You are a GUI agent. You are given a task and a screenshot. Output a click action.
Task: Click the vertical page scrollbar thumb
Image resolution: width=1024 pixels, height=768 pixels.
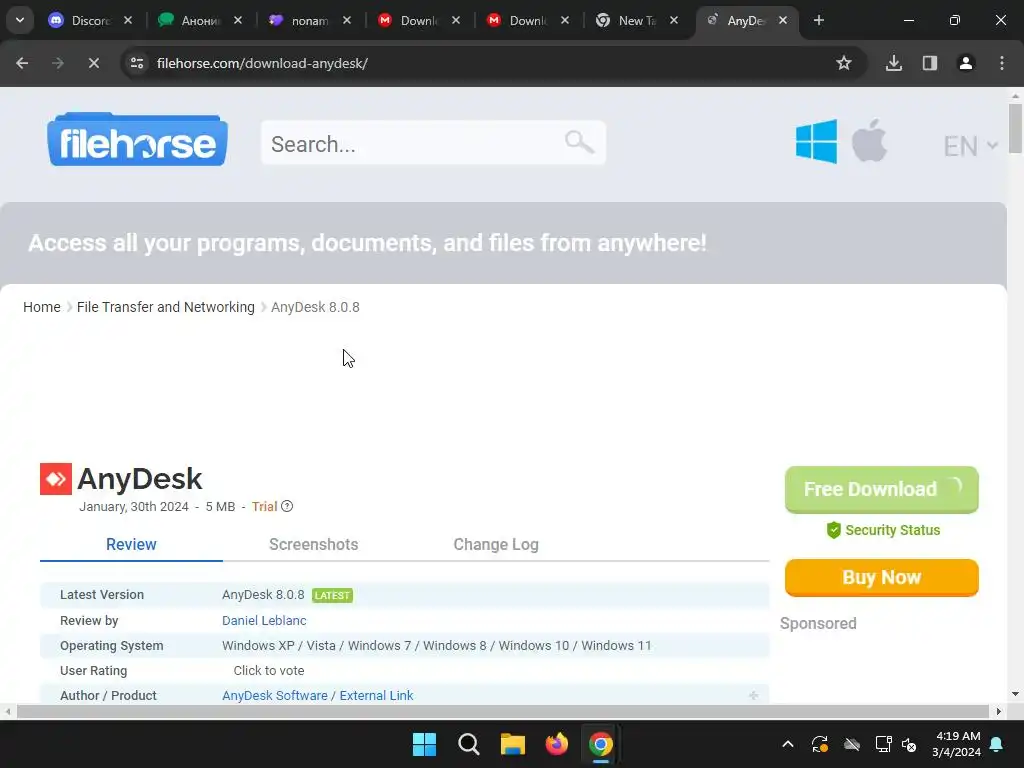(x=1016, y=128)
